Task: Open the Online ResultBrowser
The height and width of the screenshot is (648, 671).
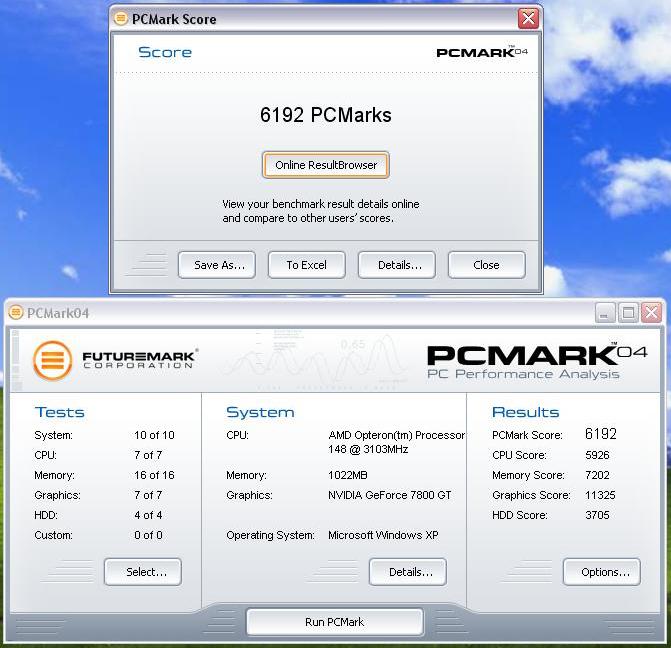Action: [x=326, y=165]
